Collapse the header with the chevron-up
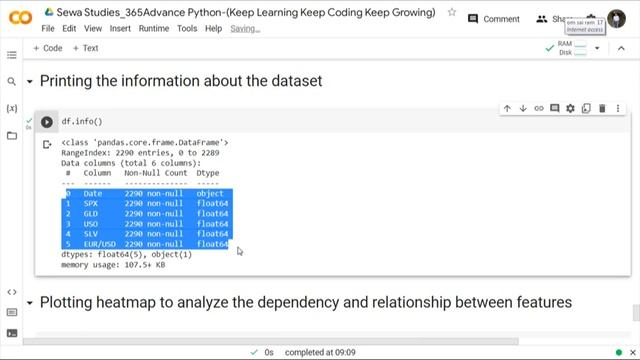 621,48
